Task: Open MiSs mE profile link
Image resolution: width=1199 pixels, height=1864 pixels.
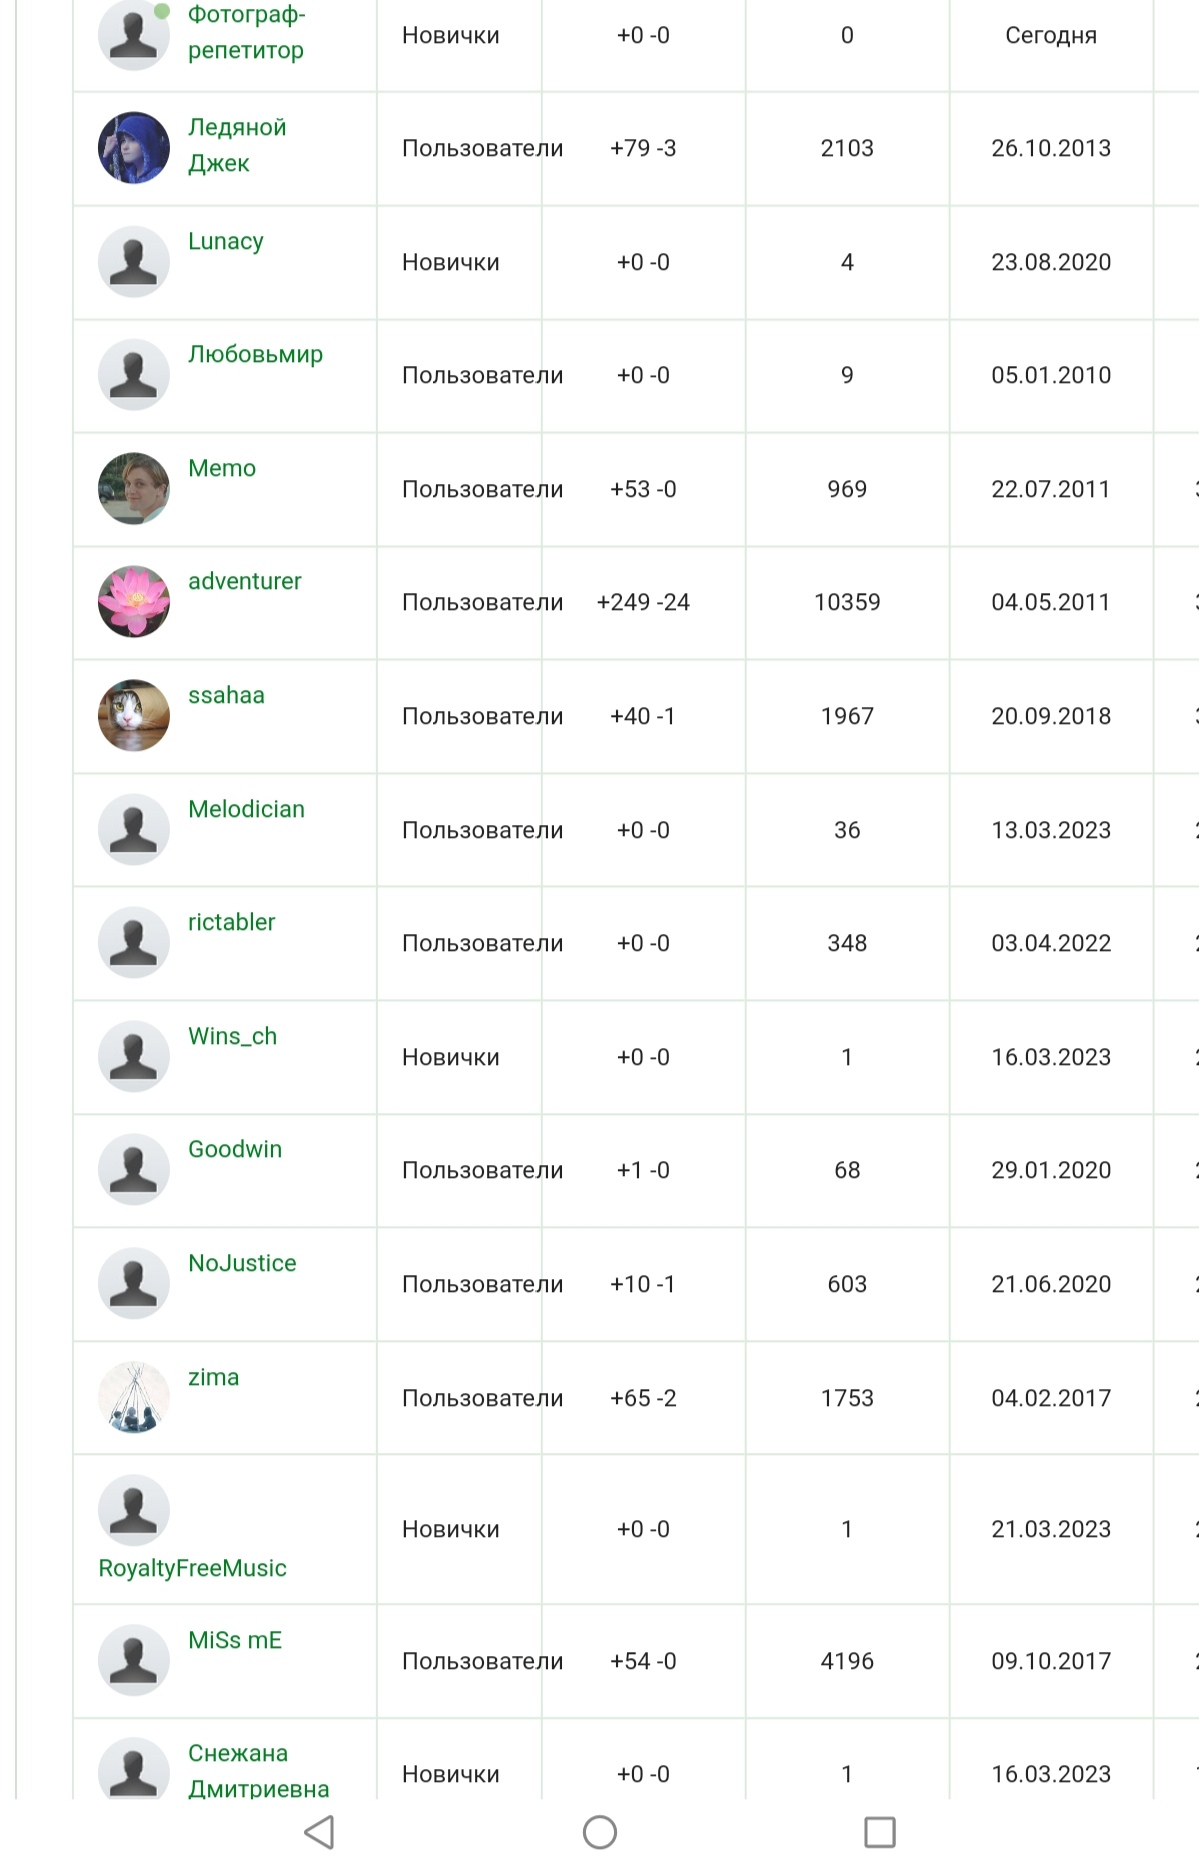Action: (235, 1640)
